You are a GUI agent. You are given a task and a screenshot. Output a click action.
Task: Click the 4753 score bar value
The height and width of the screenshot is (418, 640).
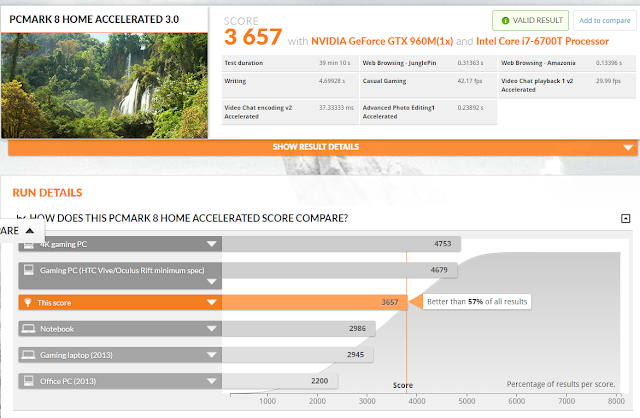pos(442,244)
